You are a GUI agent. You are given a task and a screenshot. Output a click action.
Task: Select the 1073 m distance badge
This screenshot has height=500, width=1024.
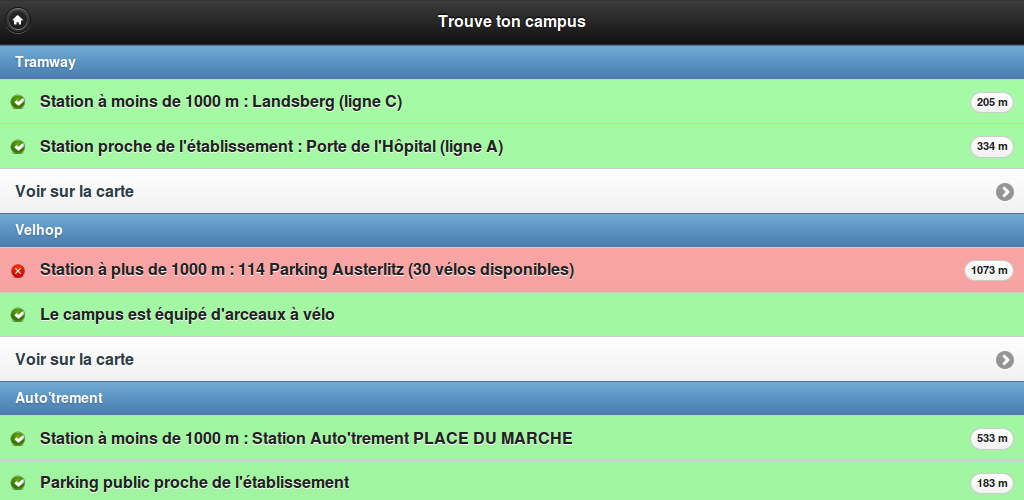tap(988, 271)
